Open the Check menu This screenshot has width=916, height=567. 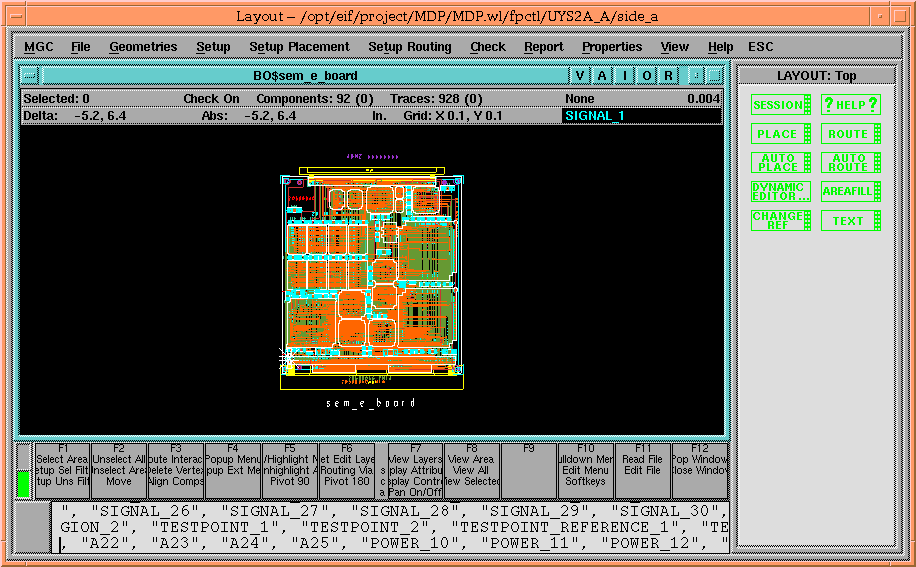(x=488, y=47)
